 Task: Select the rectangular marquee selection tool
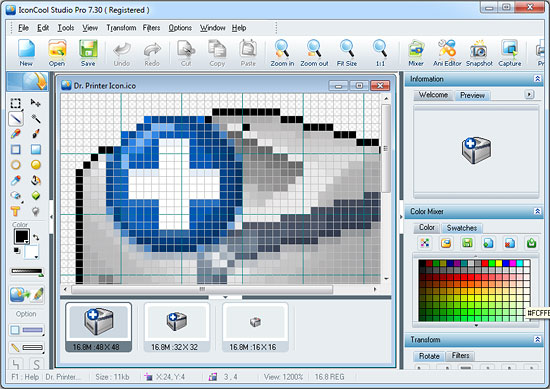[15, 103]
